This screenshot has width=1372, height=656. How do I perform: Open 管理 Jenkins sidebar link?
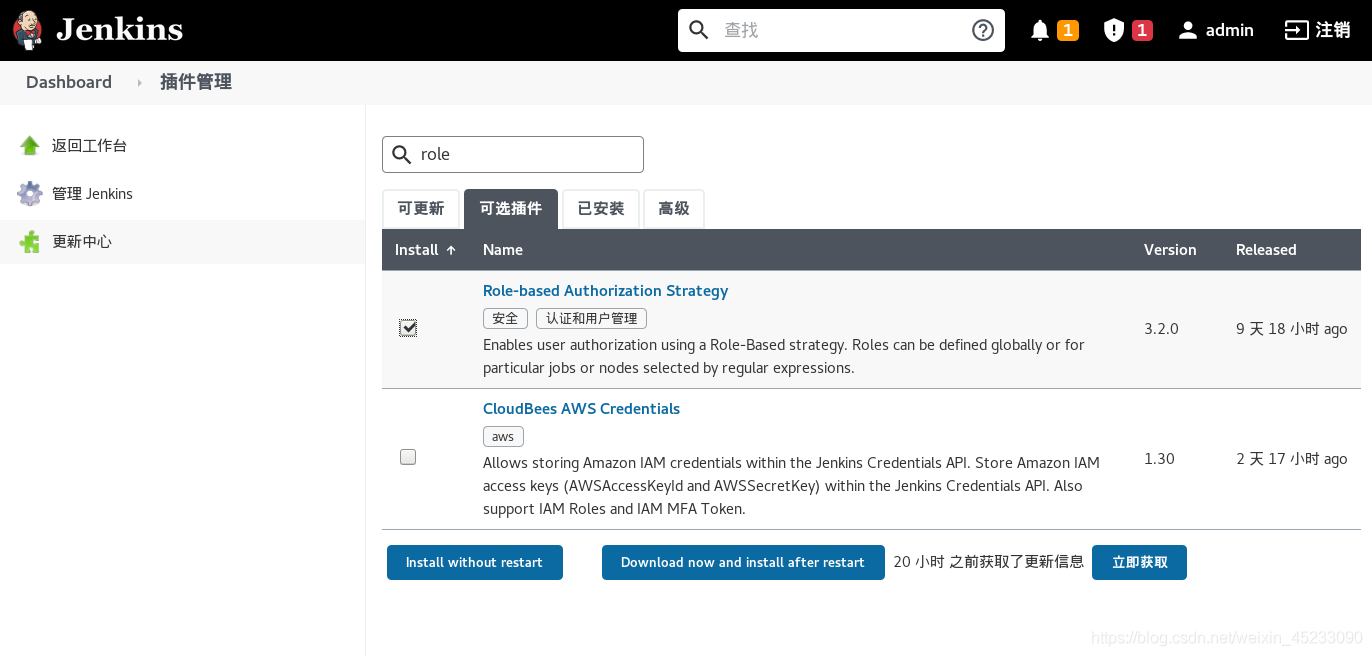point(92,194)
